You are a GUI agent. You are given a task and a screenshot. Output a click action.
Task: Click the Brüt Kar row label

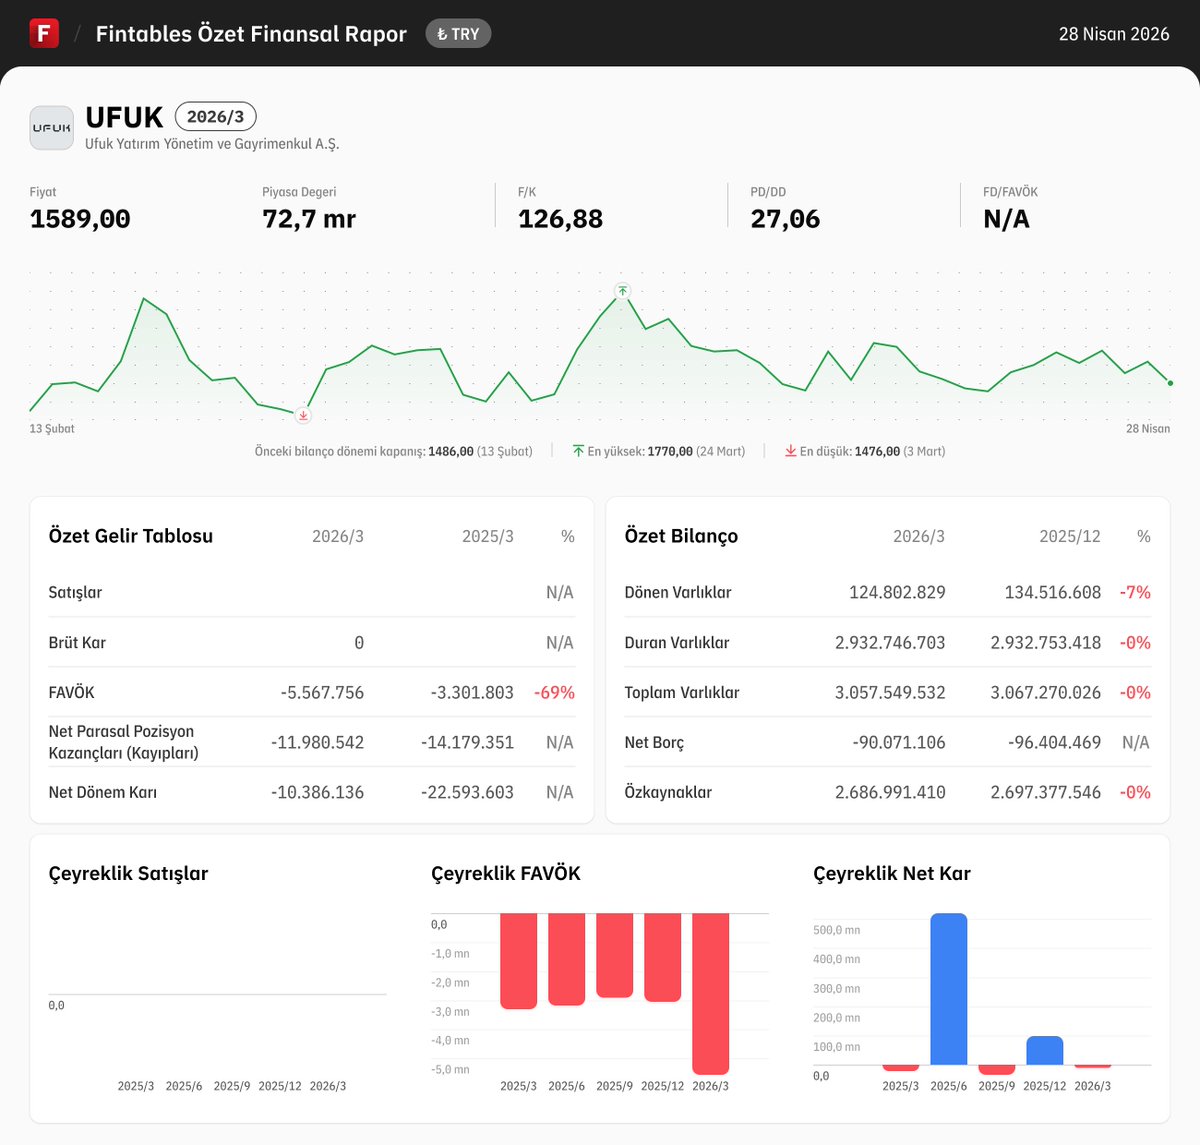pos(77,642)
